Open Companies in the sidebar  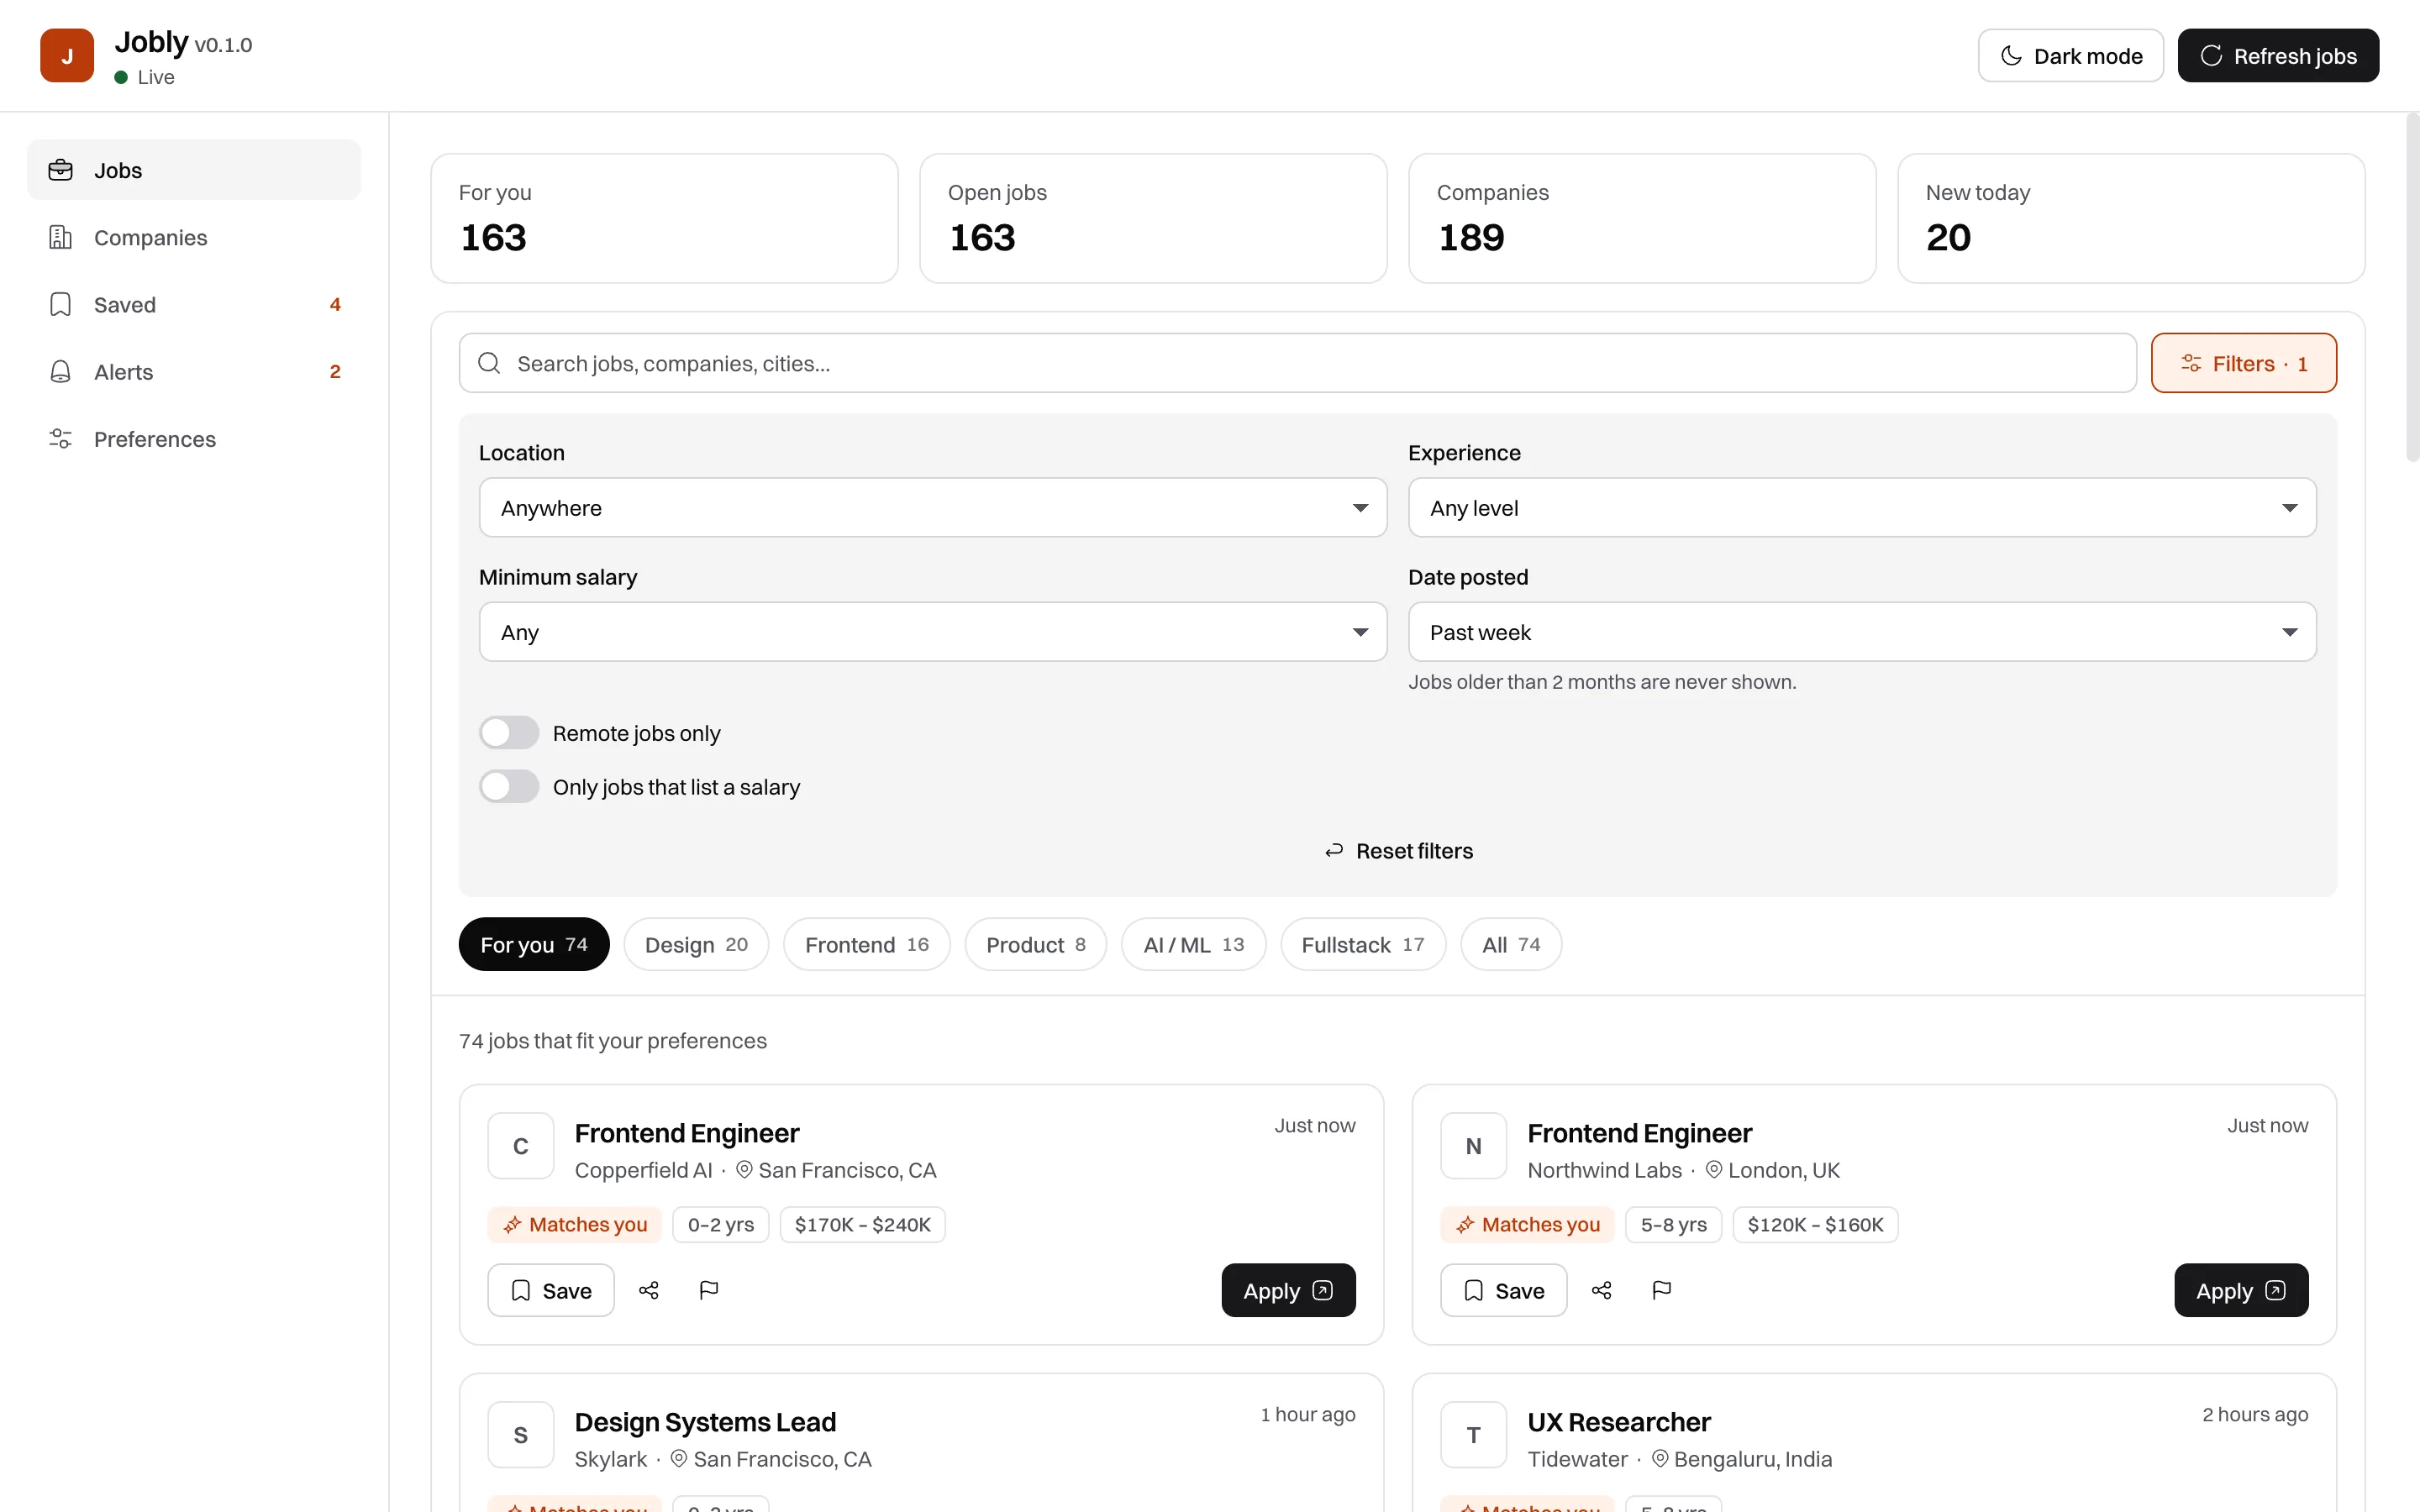click(194, 237)
